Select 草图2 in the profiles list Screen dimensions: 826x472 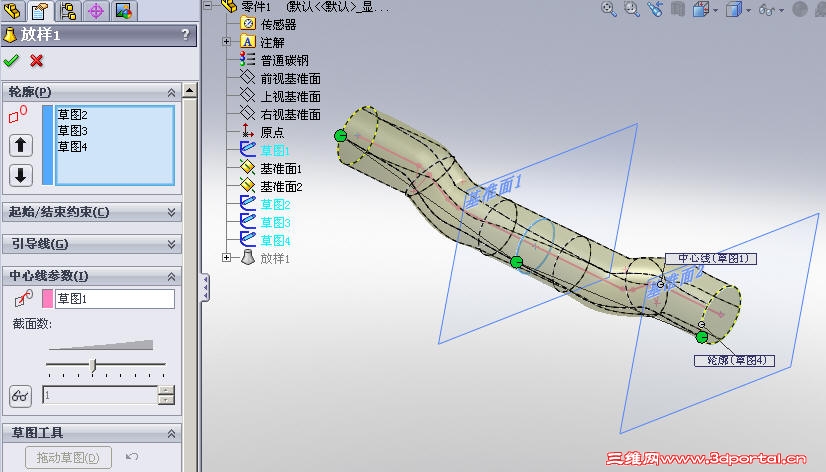[x=73, y=115]
